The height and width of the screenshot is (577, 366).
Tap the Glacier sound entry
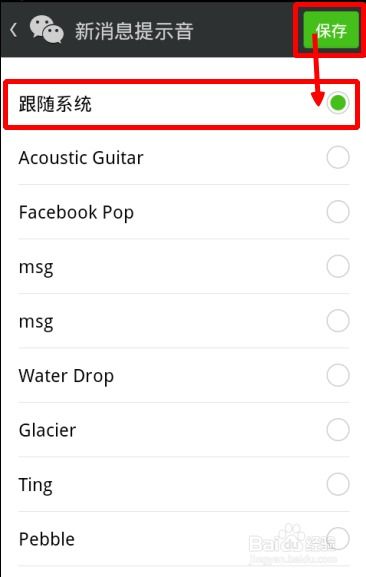[x=184, y=430]
